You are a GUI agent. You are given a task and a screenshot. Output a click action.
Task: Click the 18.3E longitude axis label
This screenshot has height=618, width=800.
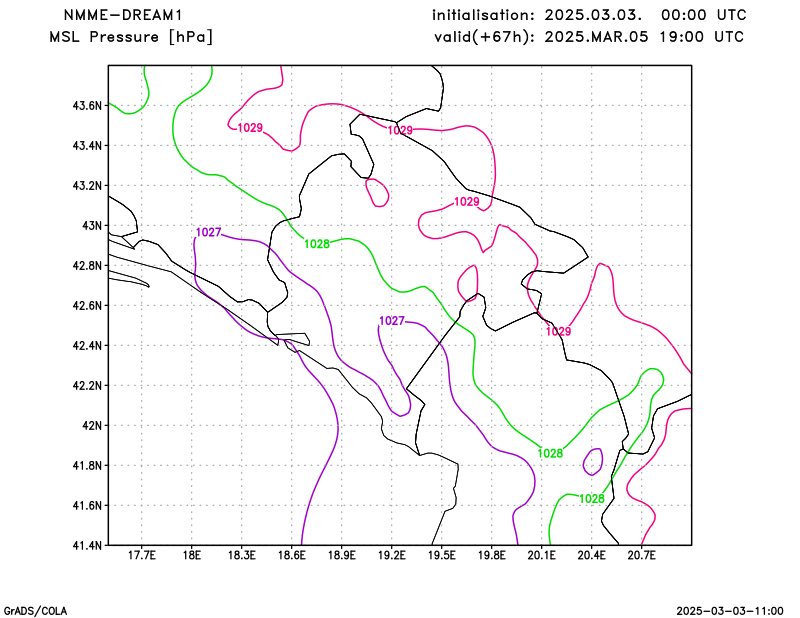coord(241,555)
